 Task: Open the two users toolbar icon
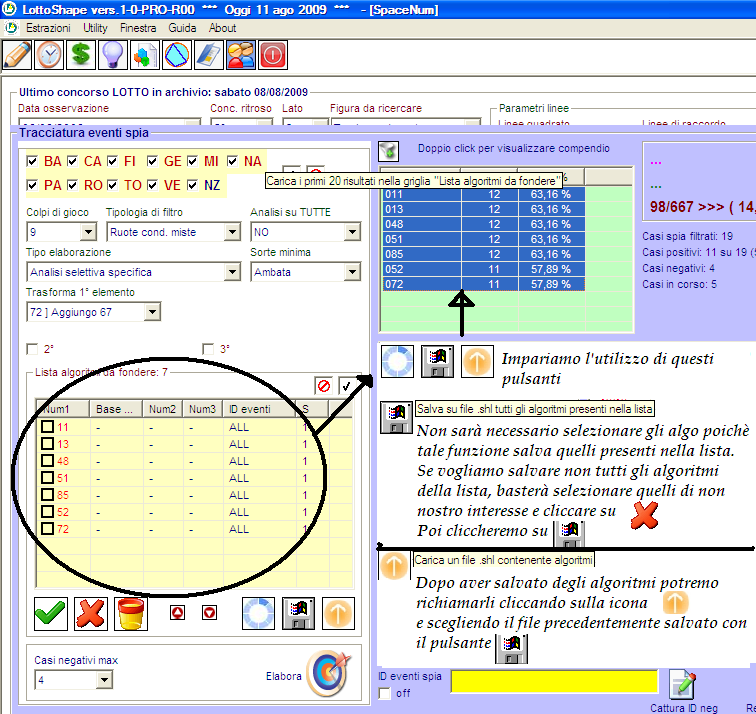241,55
